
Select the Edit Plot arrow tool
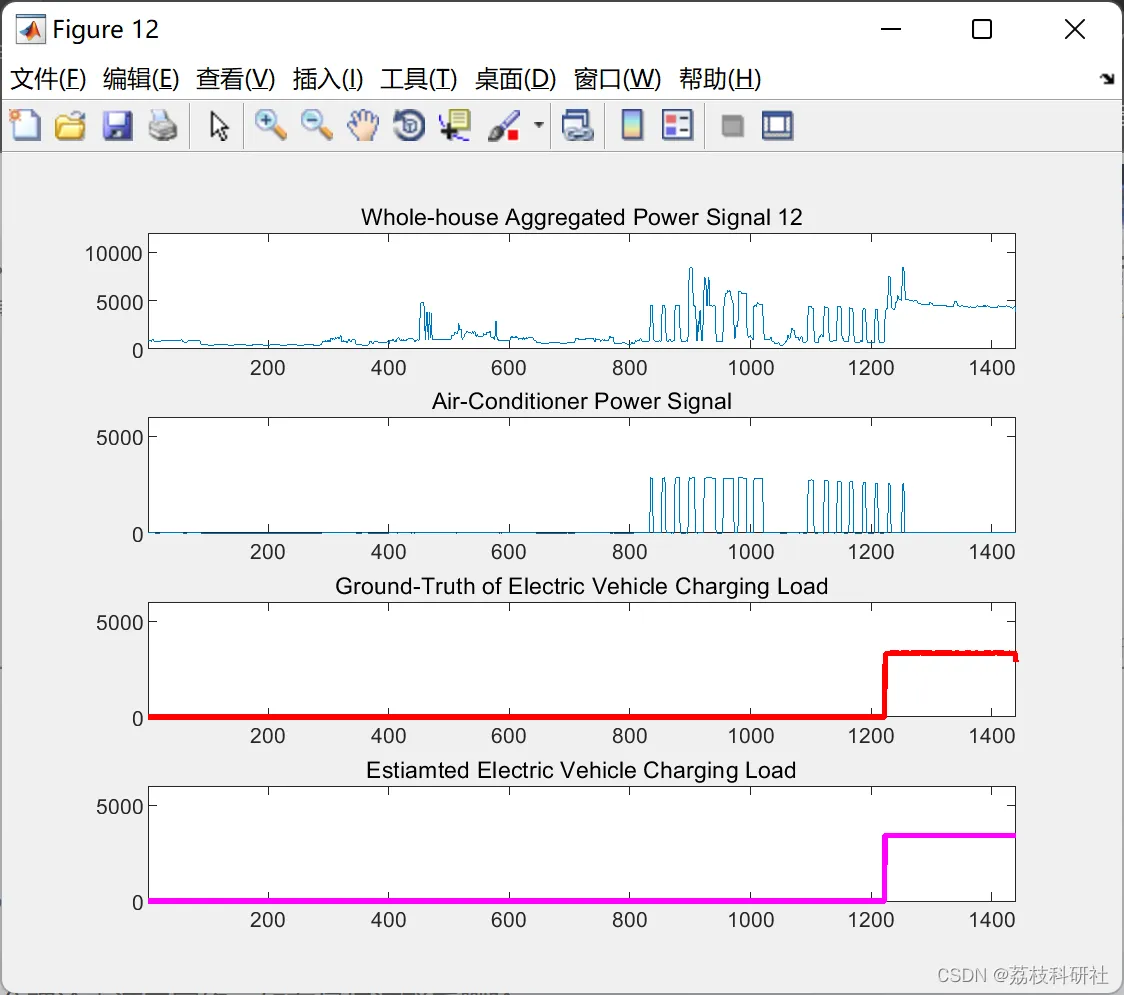pyautogui.click(x=219, y=126)
